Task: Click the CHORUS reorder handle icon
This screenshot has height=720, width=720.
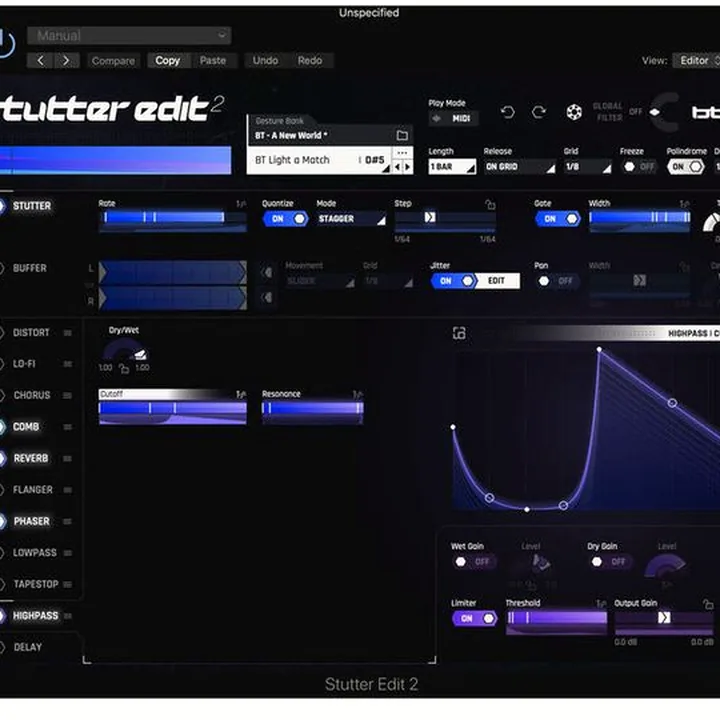Action: [x=68, y=395]
